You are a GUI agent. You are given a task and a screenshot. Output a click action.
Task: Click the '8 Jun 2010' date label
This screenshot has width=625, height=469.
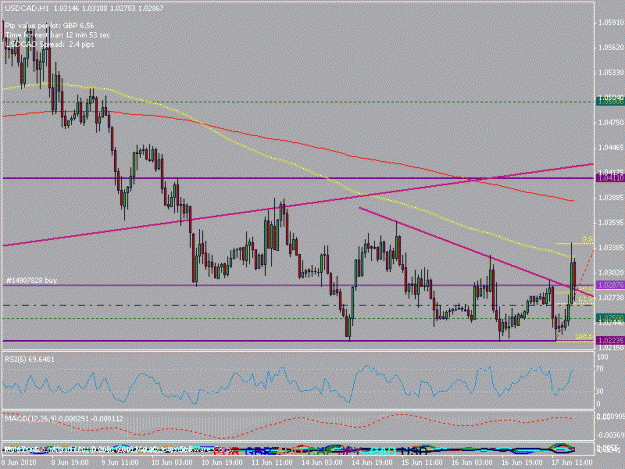pos(19,463)
